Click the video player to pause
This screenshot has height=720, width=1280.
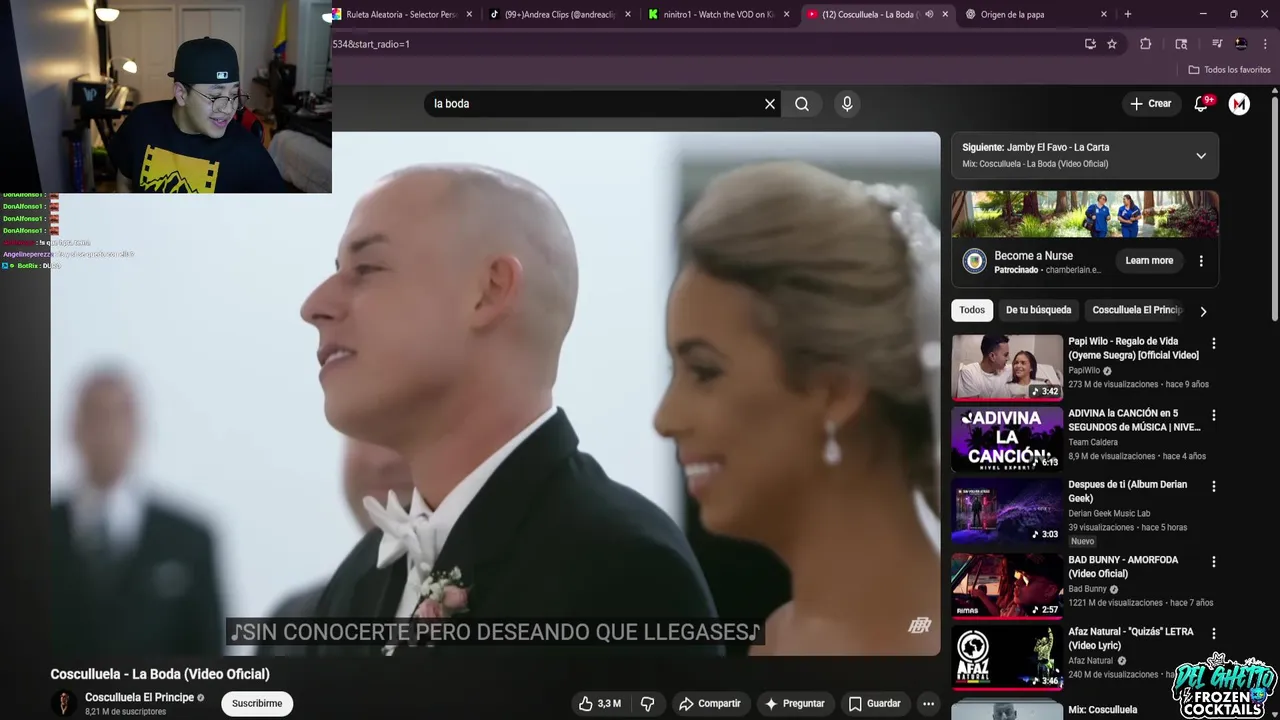pos(496,394)
